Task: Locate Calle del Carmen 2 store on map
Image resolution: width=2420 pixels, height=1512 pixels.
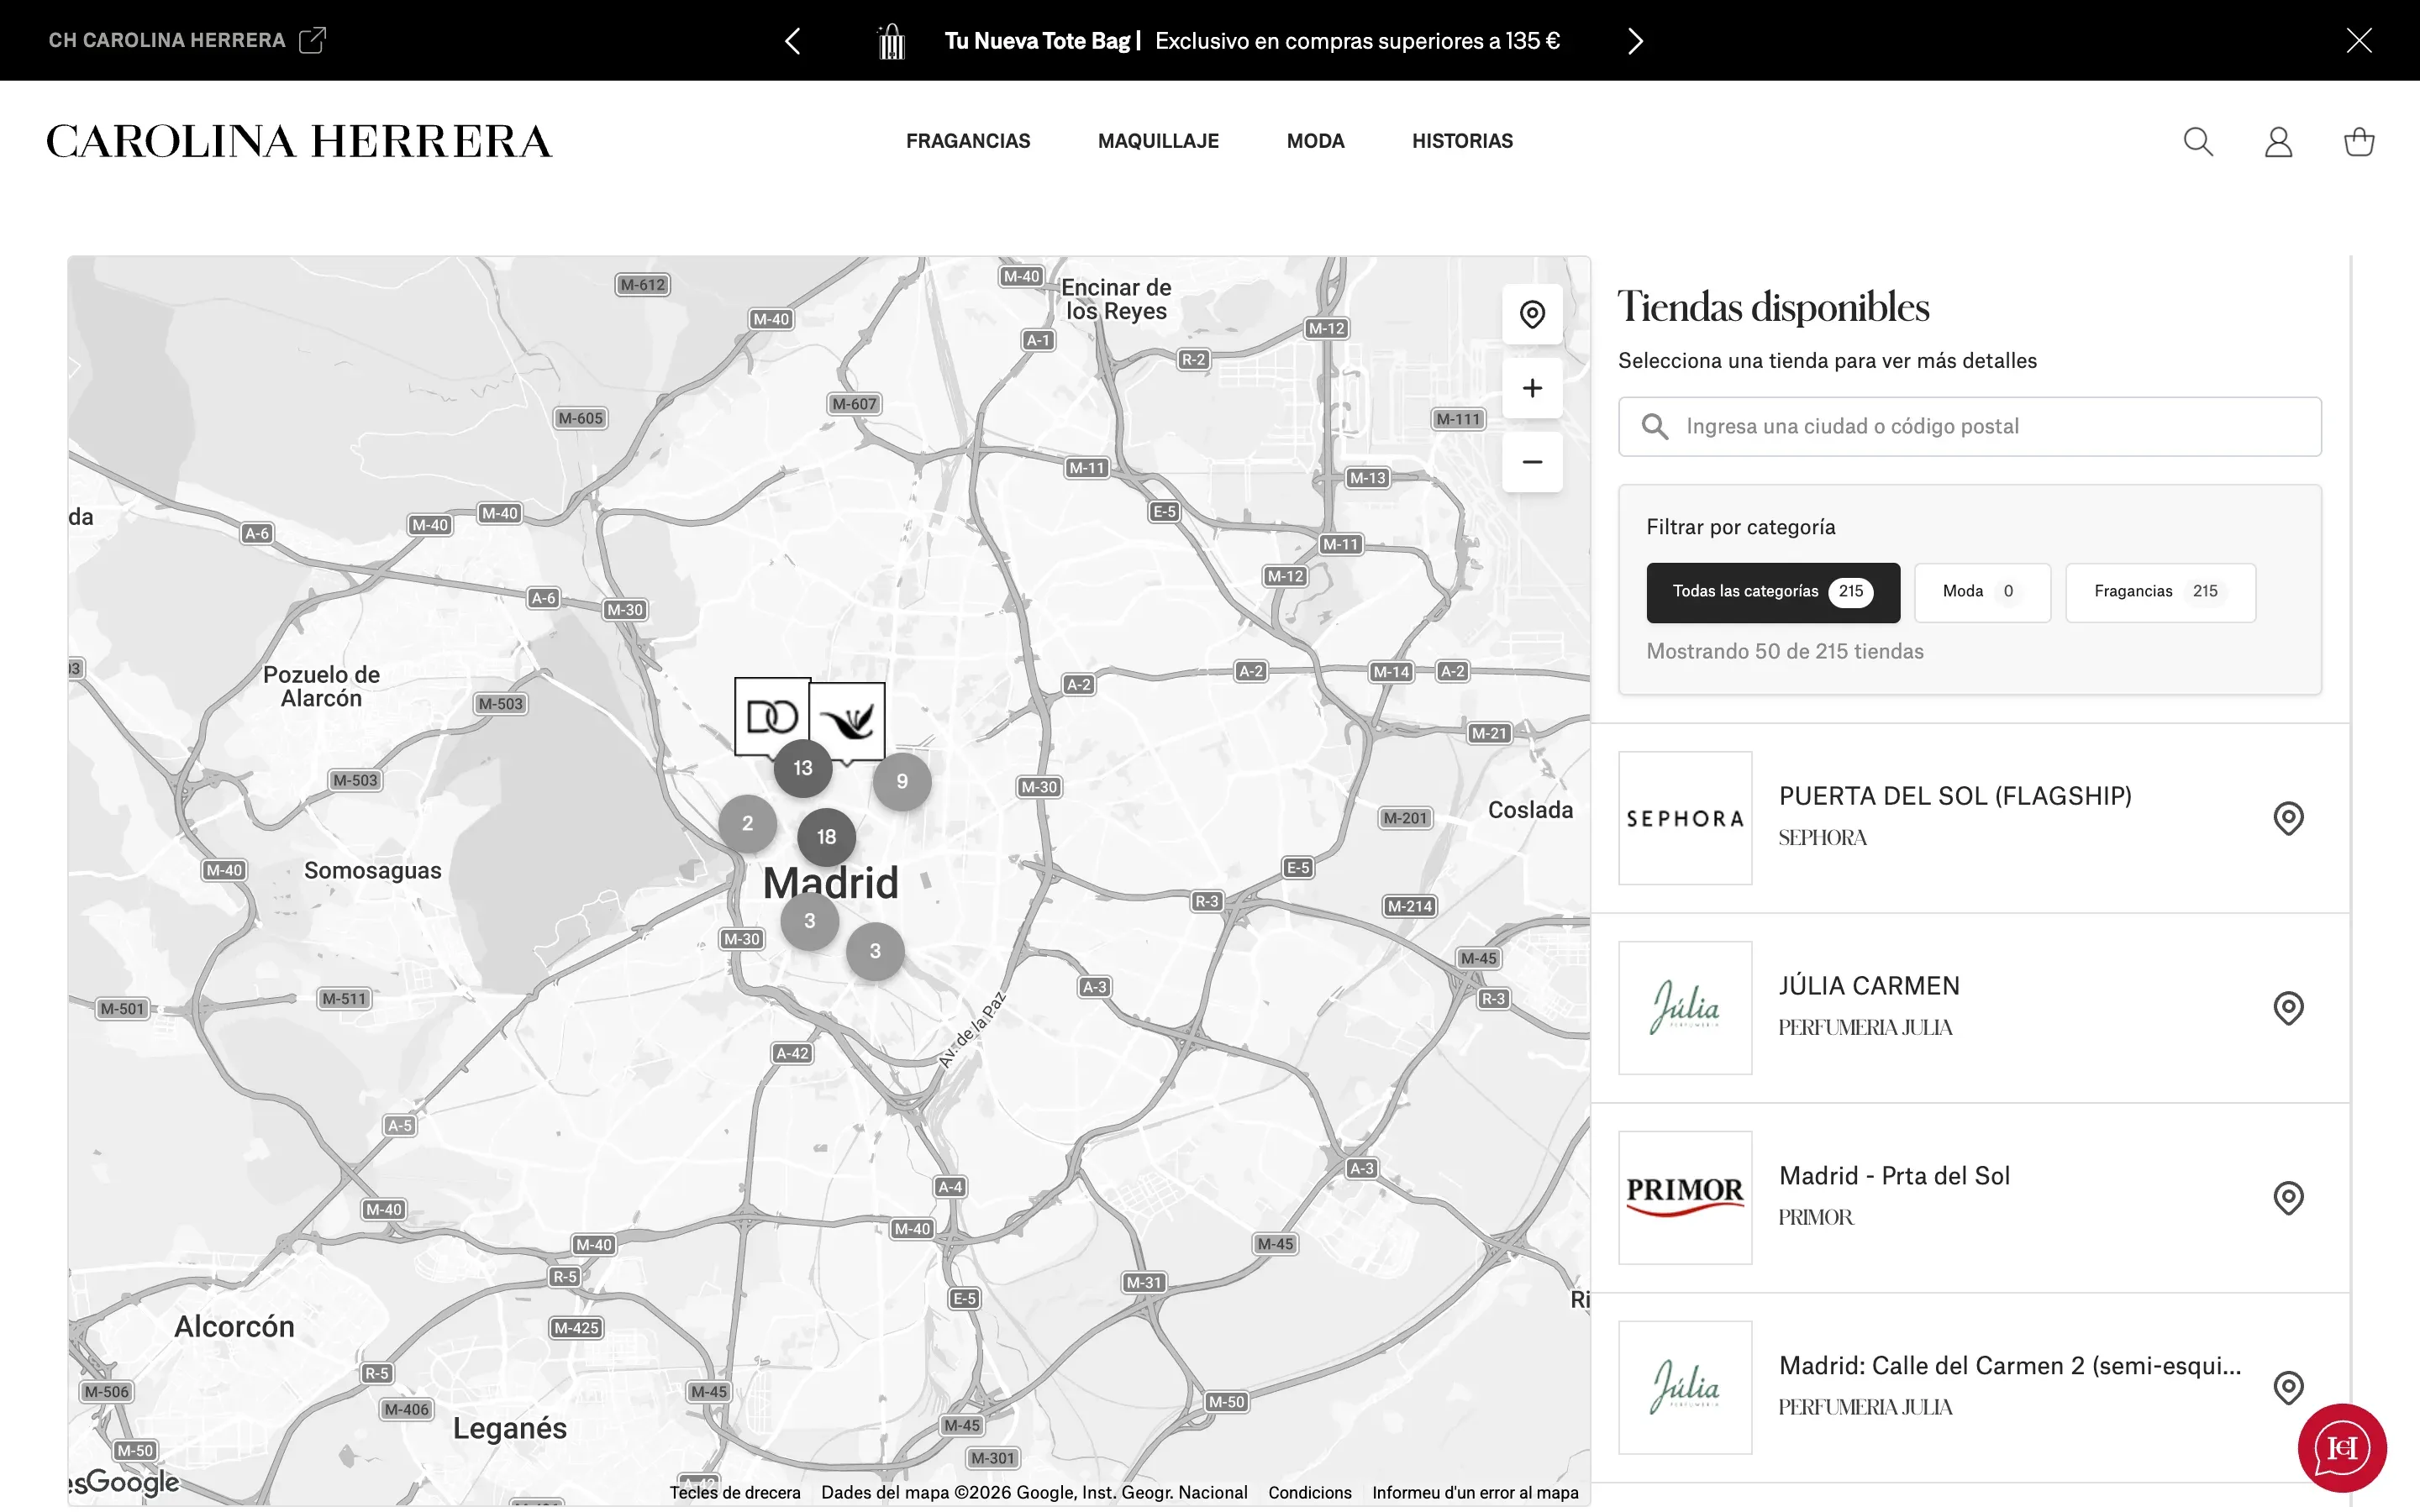Action: click(x=2288, y=1388)
